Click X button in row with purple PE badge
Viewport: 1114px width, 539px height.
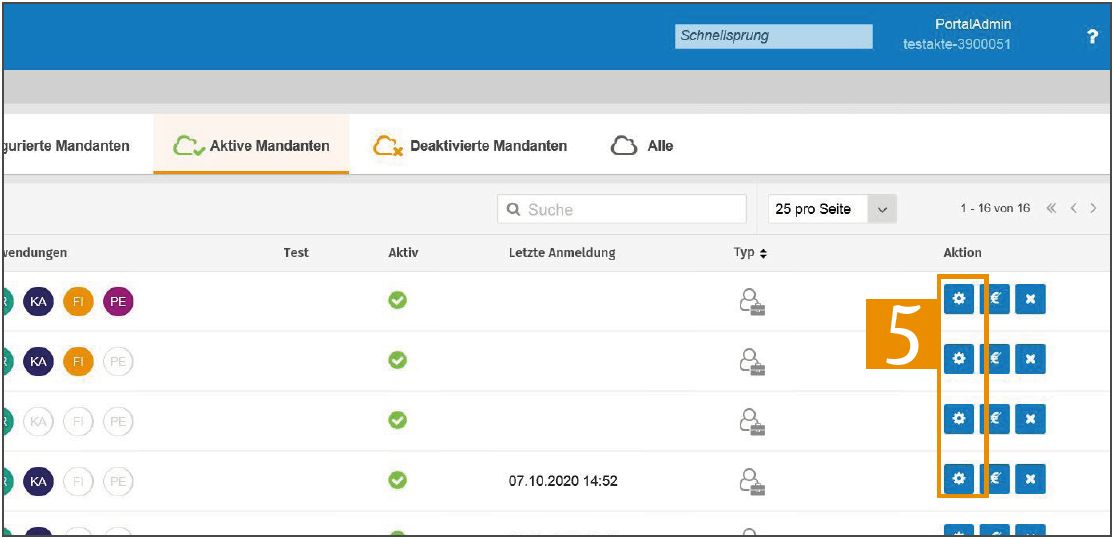(x=1030, y=299)
